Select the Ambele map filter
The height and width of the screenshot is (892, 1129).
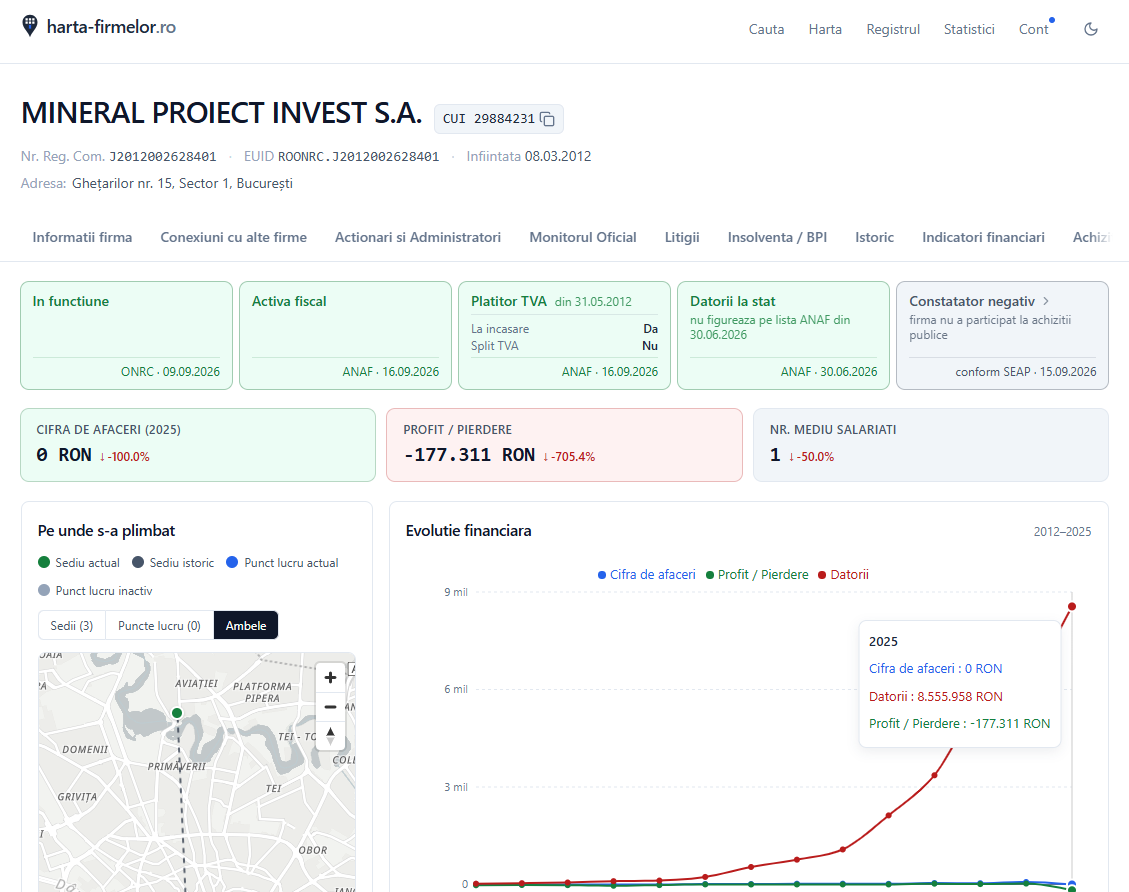[x=246, y=626]
